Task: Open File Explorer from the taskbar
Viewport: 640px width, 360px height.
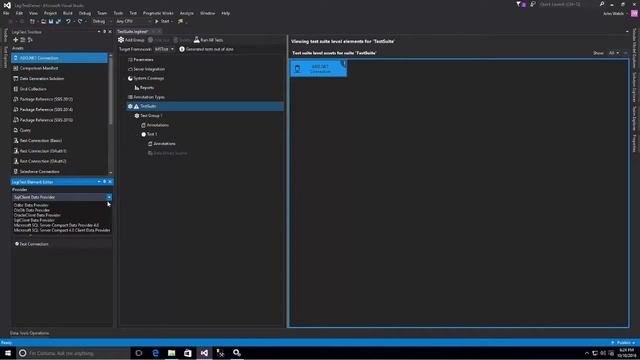Action: click(171, 353)
